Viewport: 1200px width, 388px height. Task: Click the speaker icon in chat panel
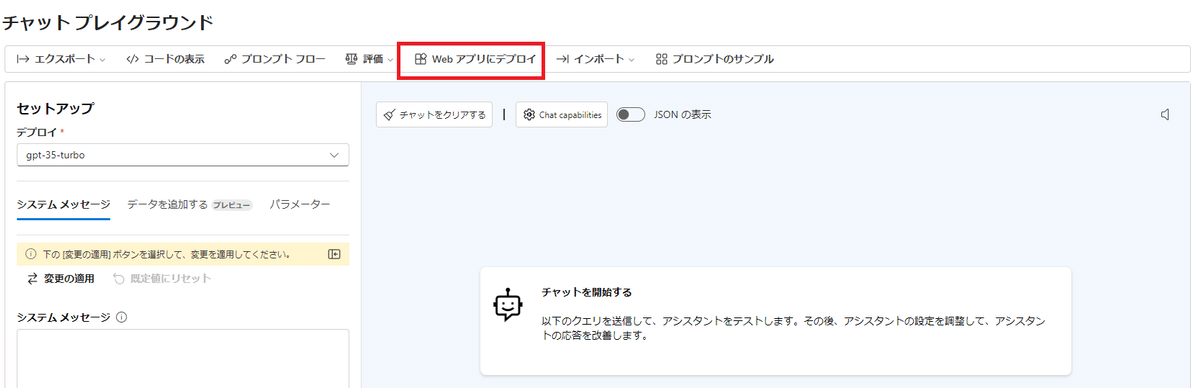(1165, 115)
